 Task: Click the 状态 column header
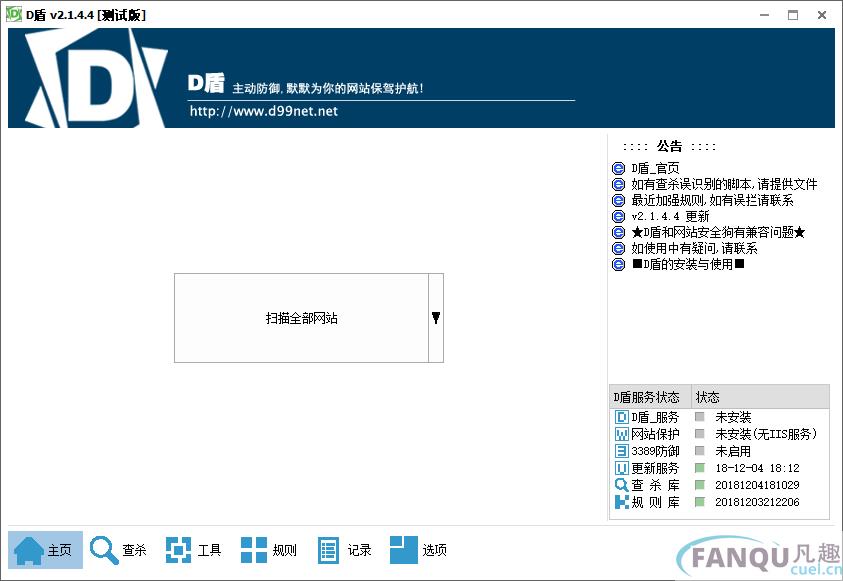[760, 397]
